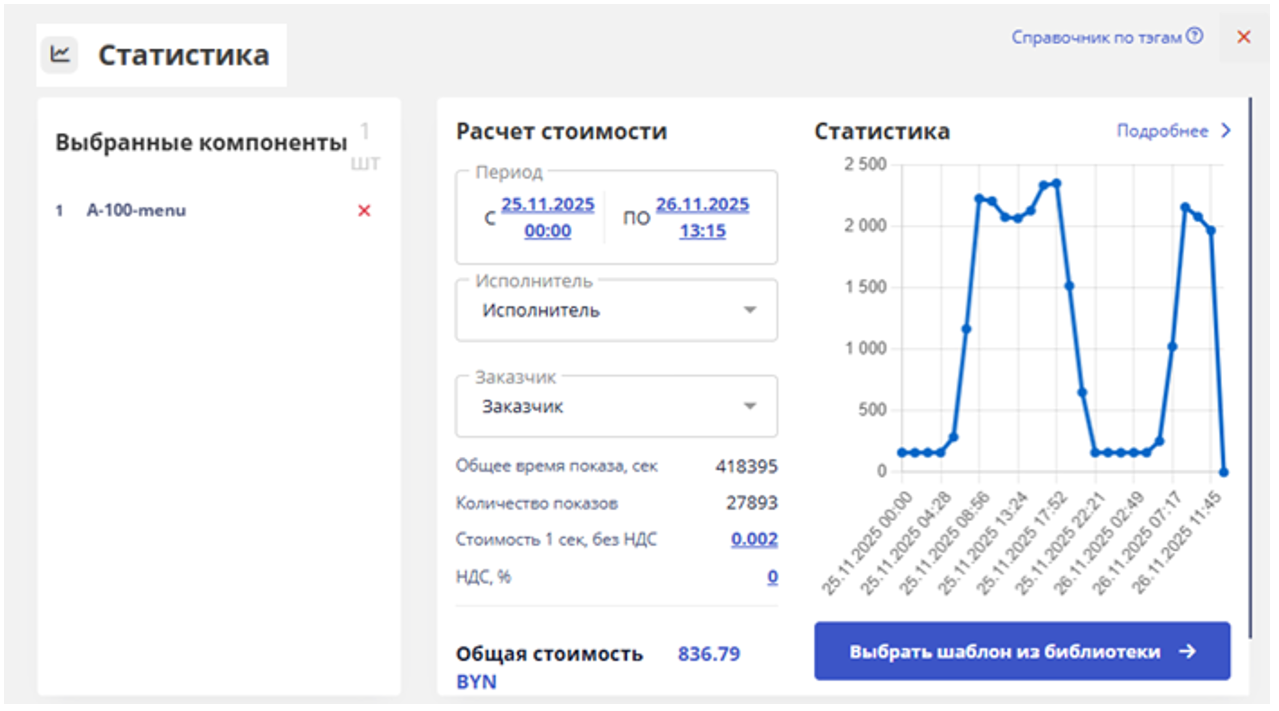Change the end time 13:15
Screen dimensions: 1279x711
pos(702,231)
